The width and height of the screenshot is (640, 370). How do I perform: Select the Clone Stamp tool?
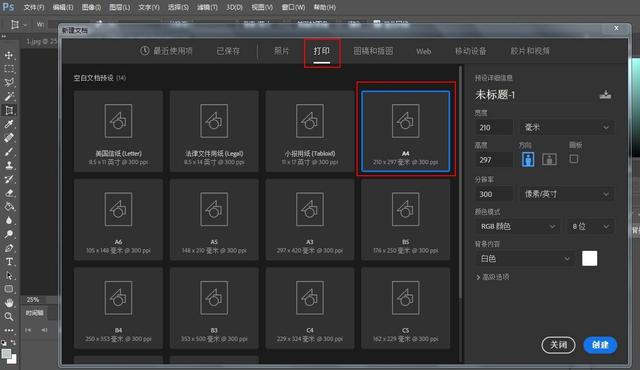click(x=9, y=165)
